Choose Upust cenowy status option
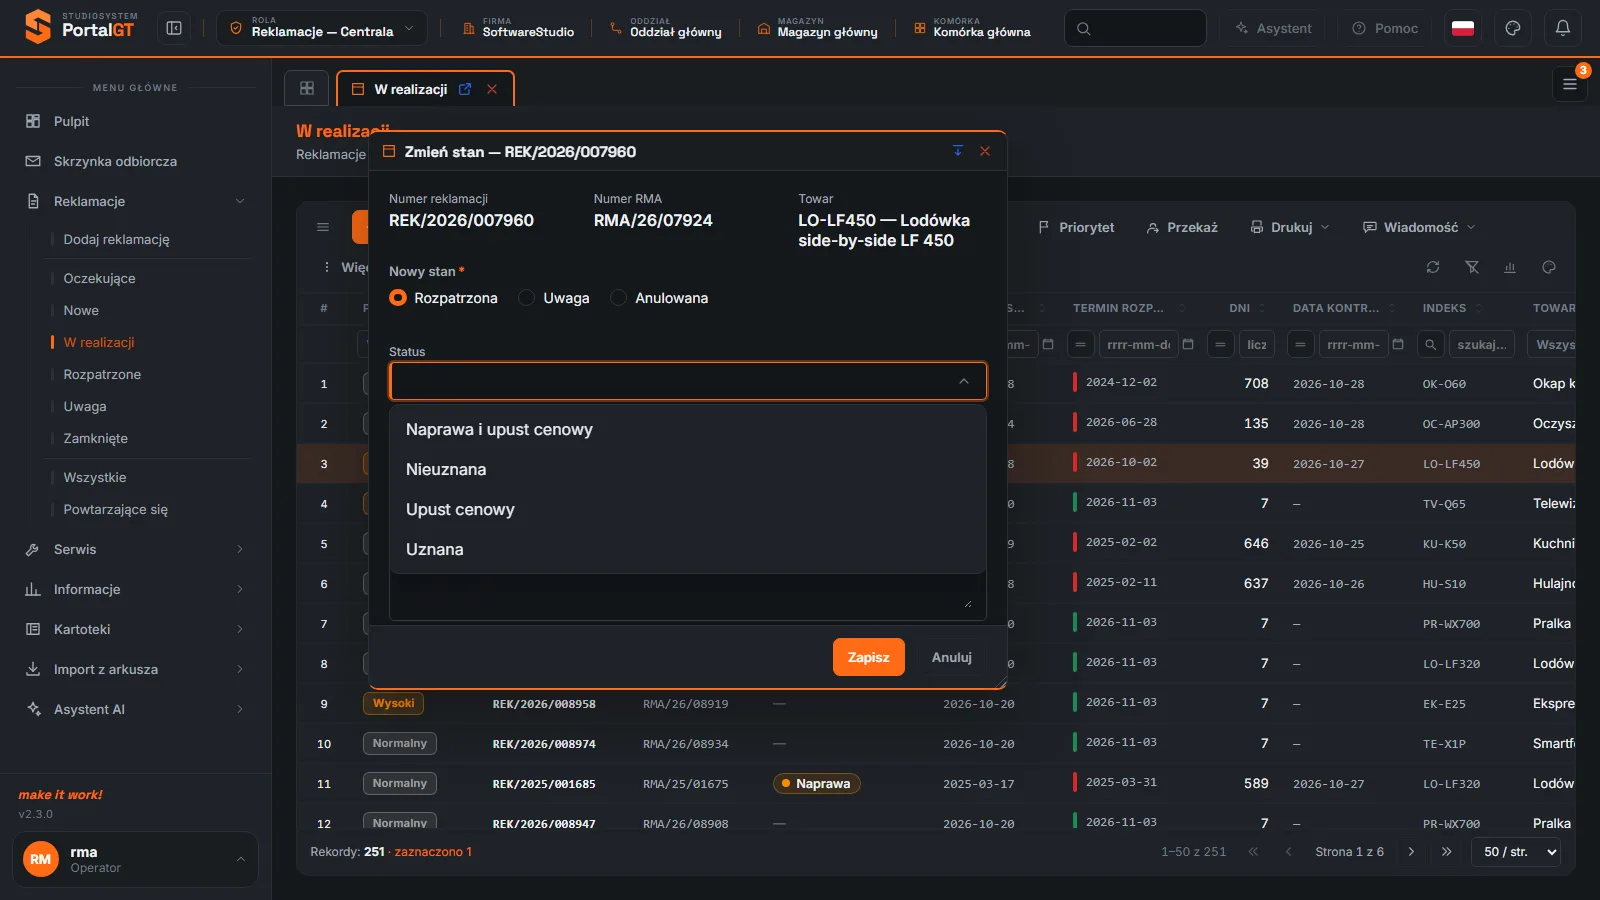Viewport: 1600px width, 900px height. tap(688, 509)
